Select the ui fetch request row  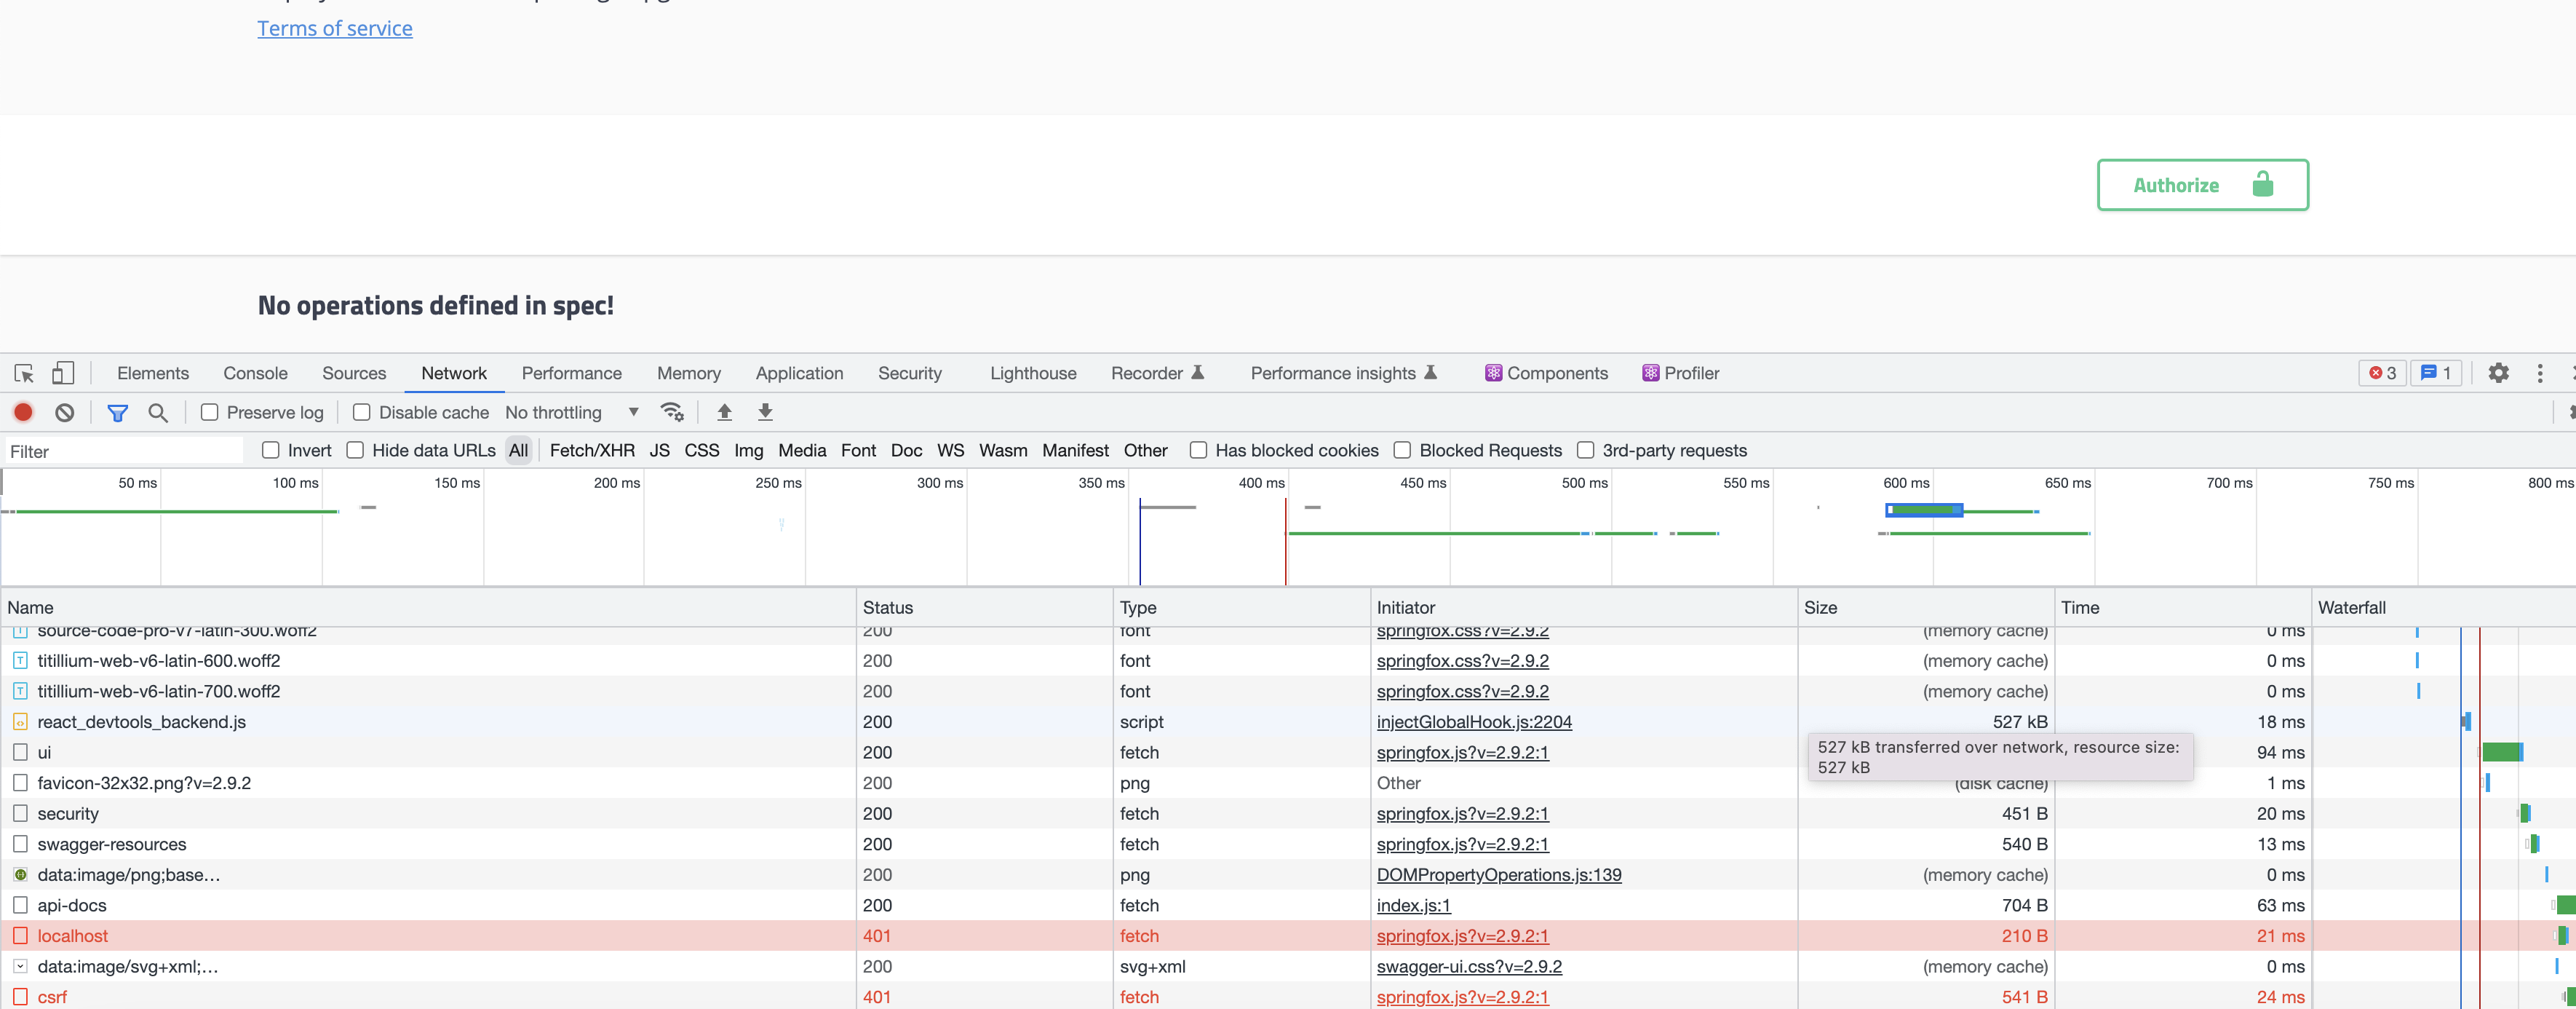(x=1288, y=752)
